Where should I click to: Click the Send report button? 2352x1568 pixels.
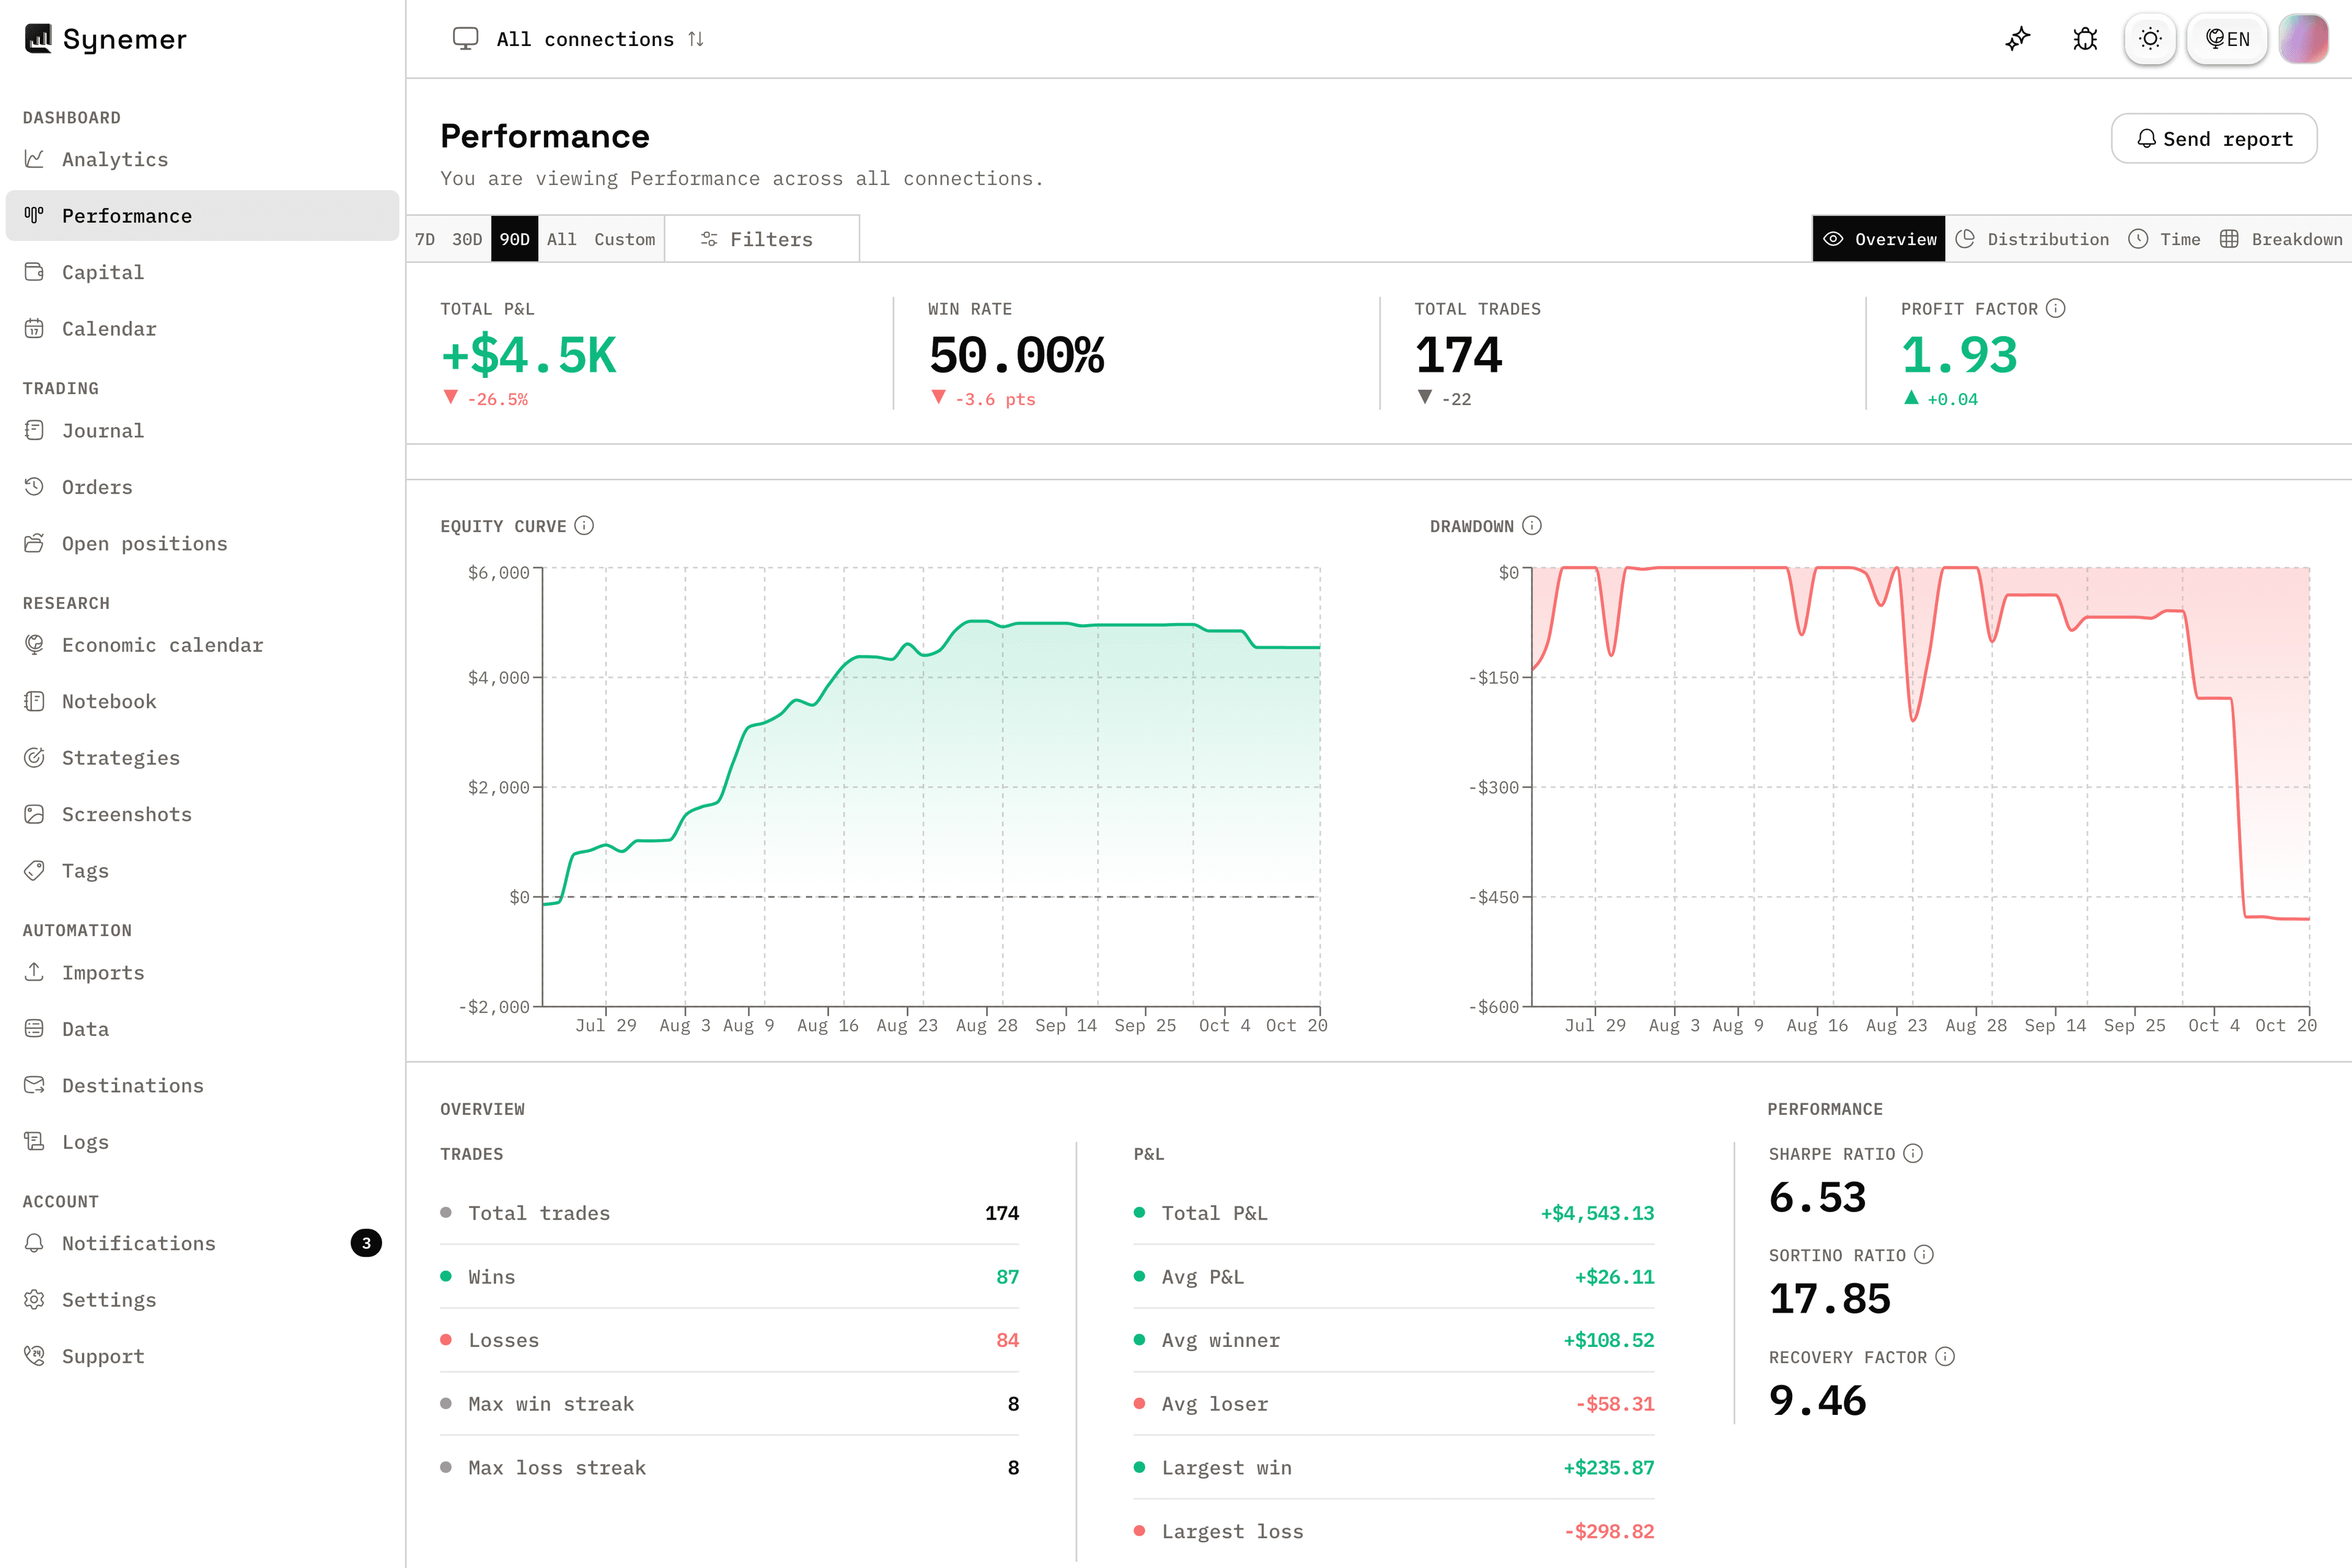2214,139
